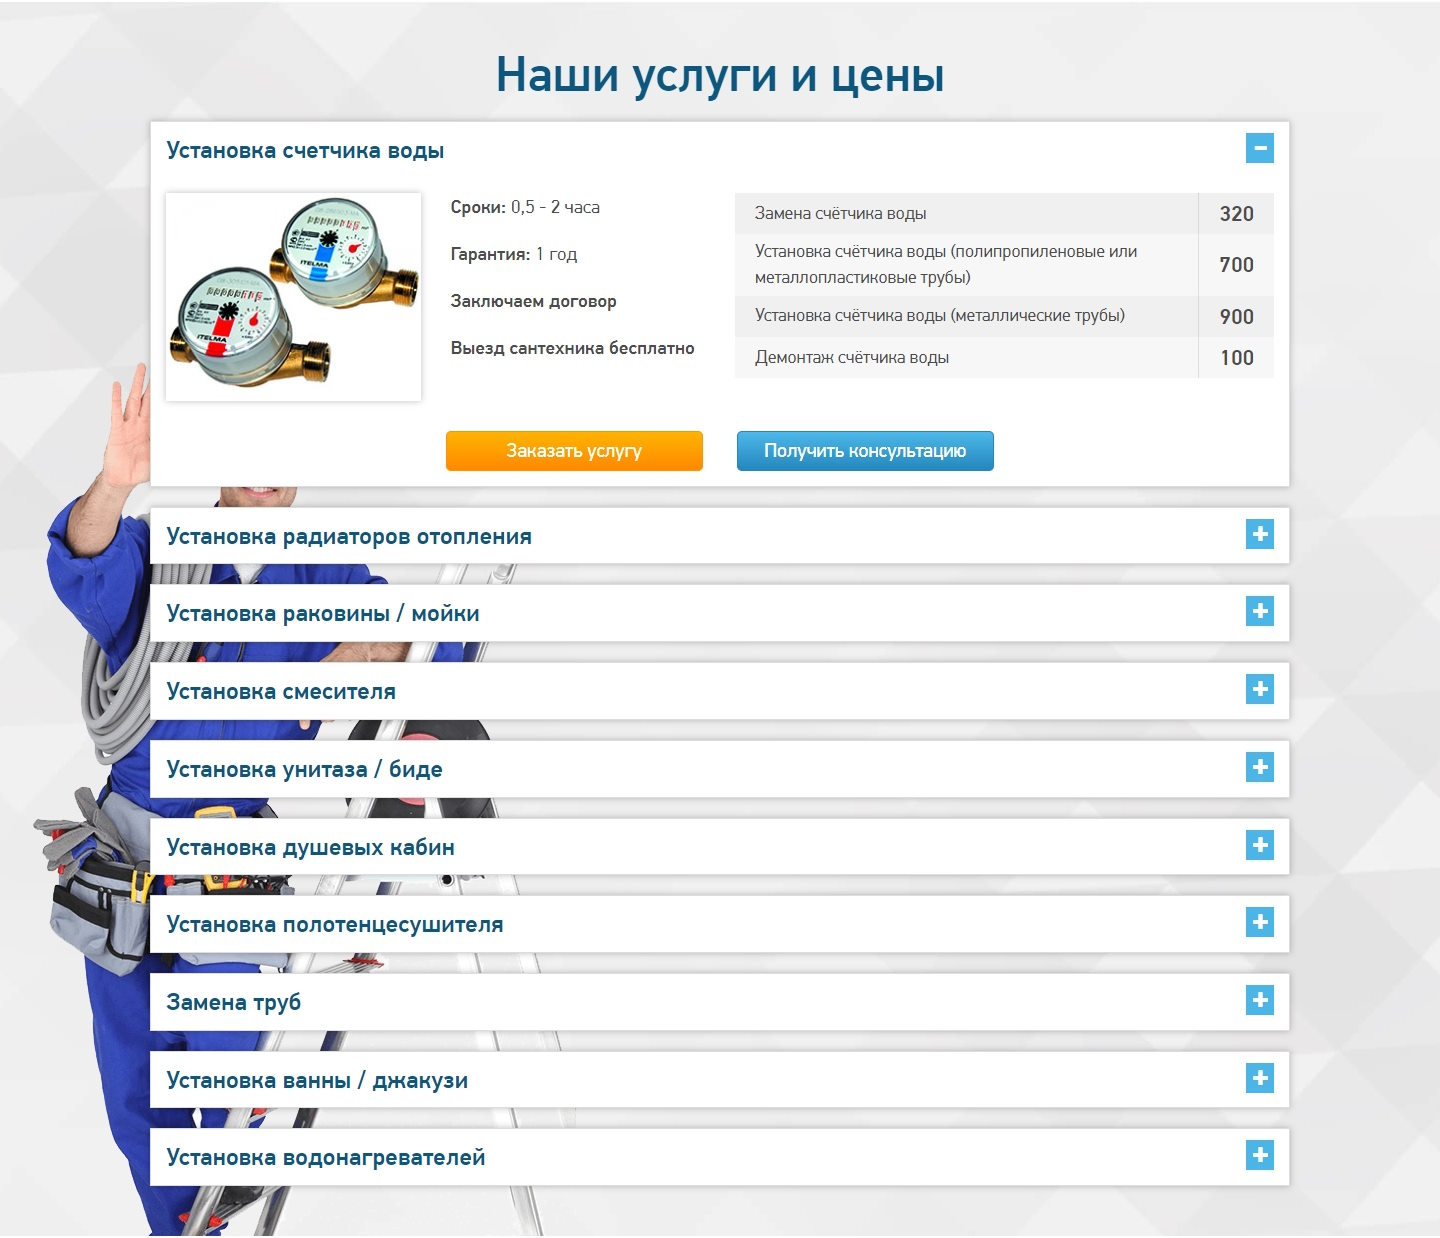Viewport: 1440px width, 1238px height.
Task: Select the 'Установка радиаторов отопления' title
Action: [349, 537]
